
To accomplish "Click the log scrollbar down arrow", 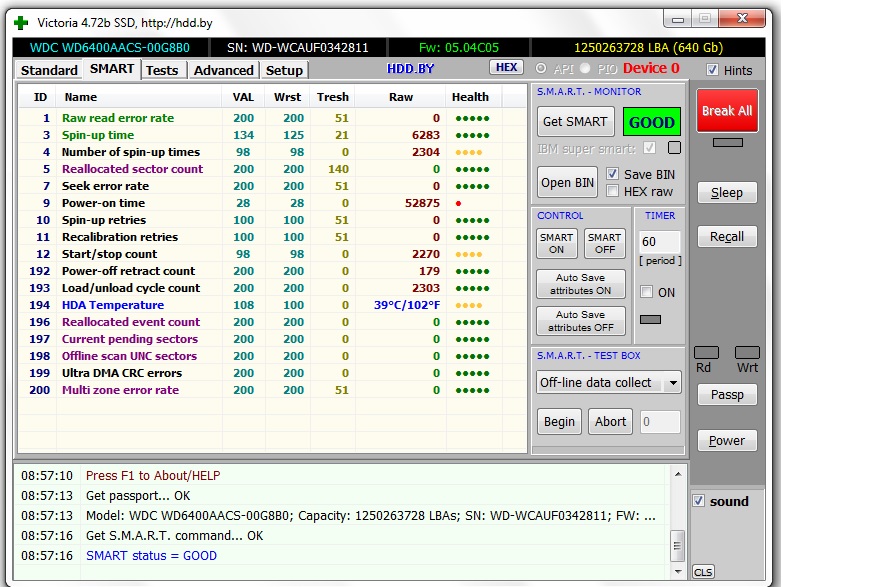I will click(678, 571).
